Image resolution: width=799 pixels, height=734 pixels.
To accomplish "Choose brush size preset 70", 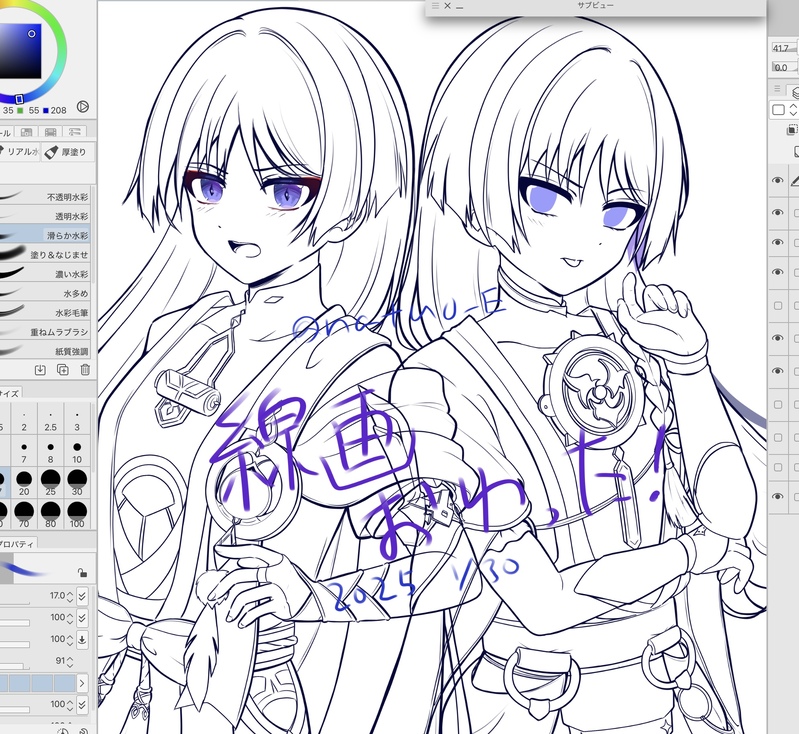I will click(24, 514).
